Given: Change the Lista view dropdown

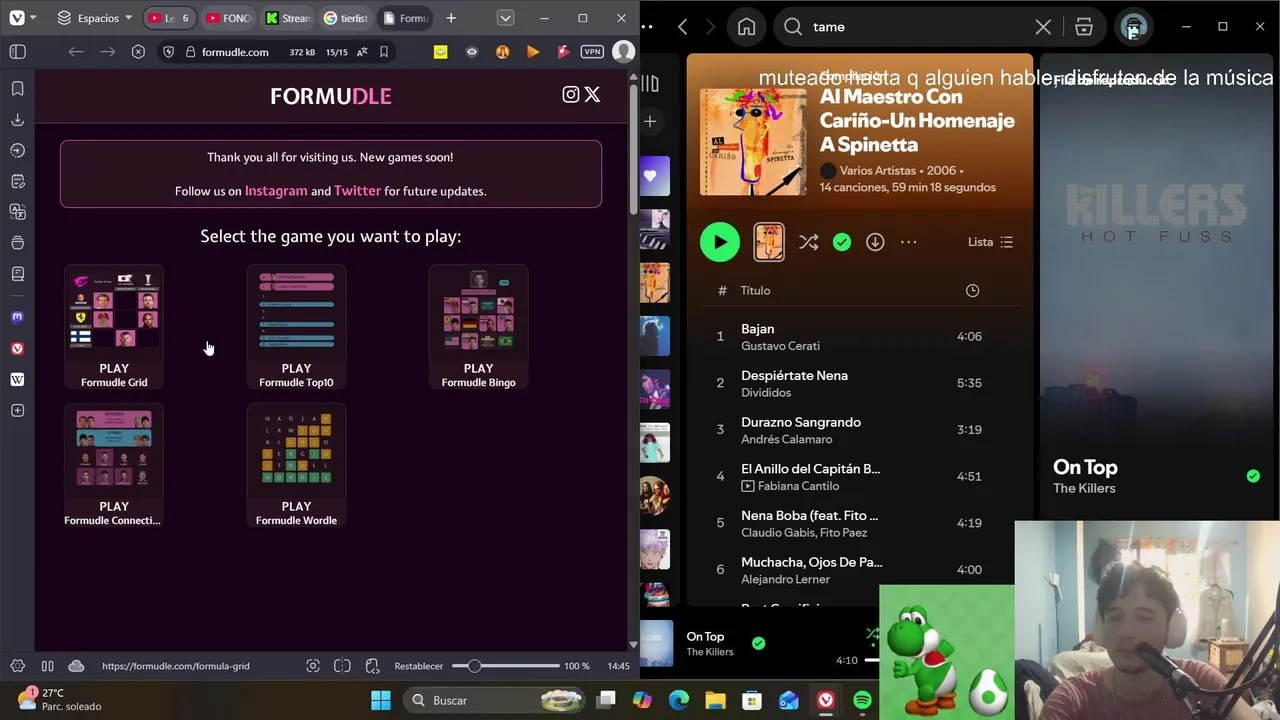Looking at the screenshot, I should (990, 242).
